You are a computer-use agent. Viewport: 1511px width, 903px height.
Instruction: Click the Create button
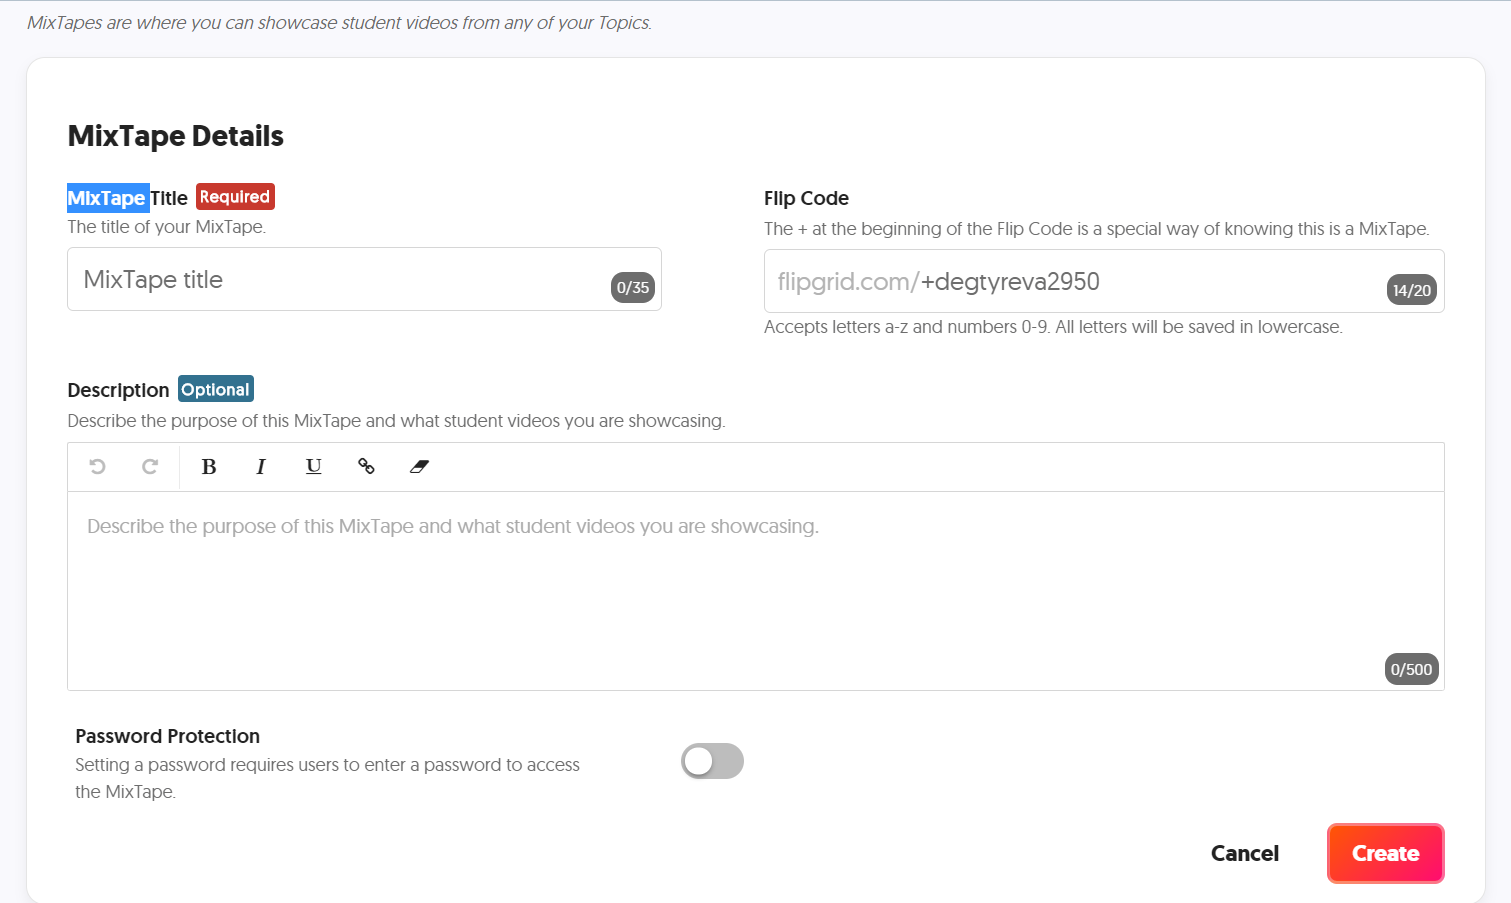(x=1385, y=853)
